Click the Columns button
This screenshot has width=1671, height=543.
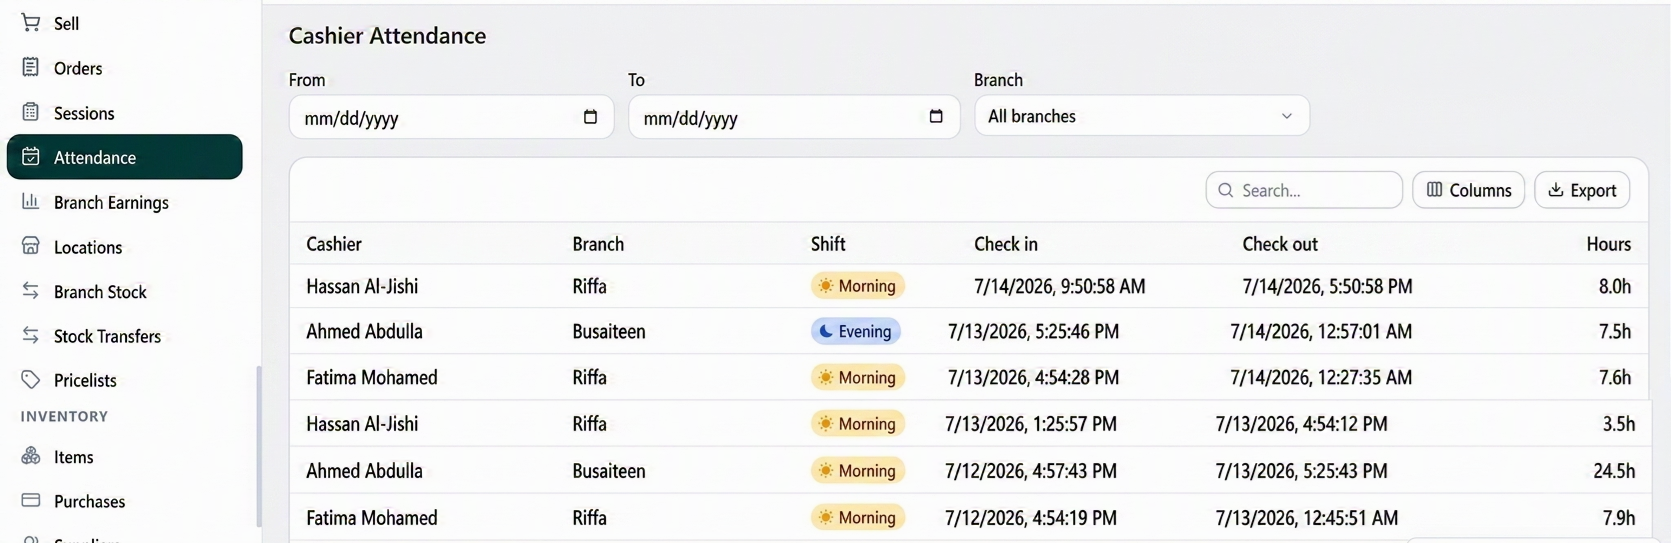1468,190
